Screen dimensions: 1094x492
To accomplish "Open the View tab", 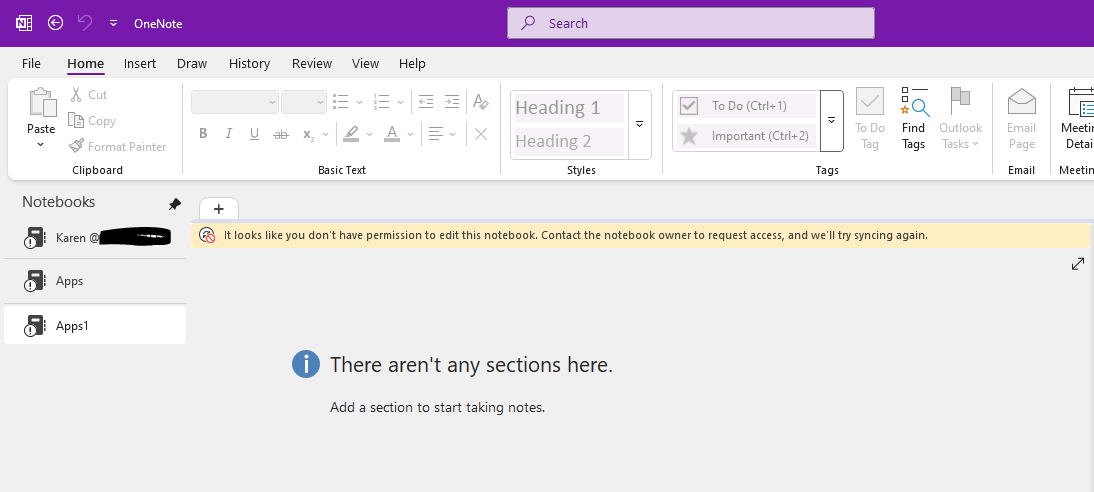I will pos(365,64).
